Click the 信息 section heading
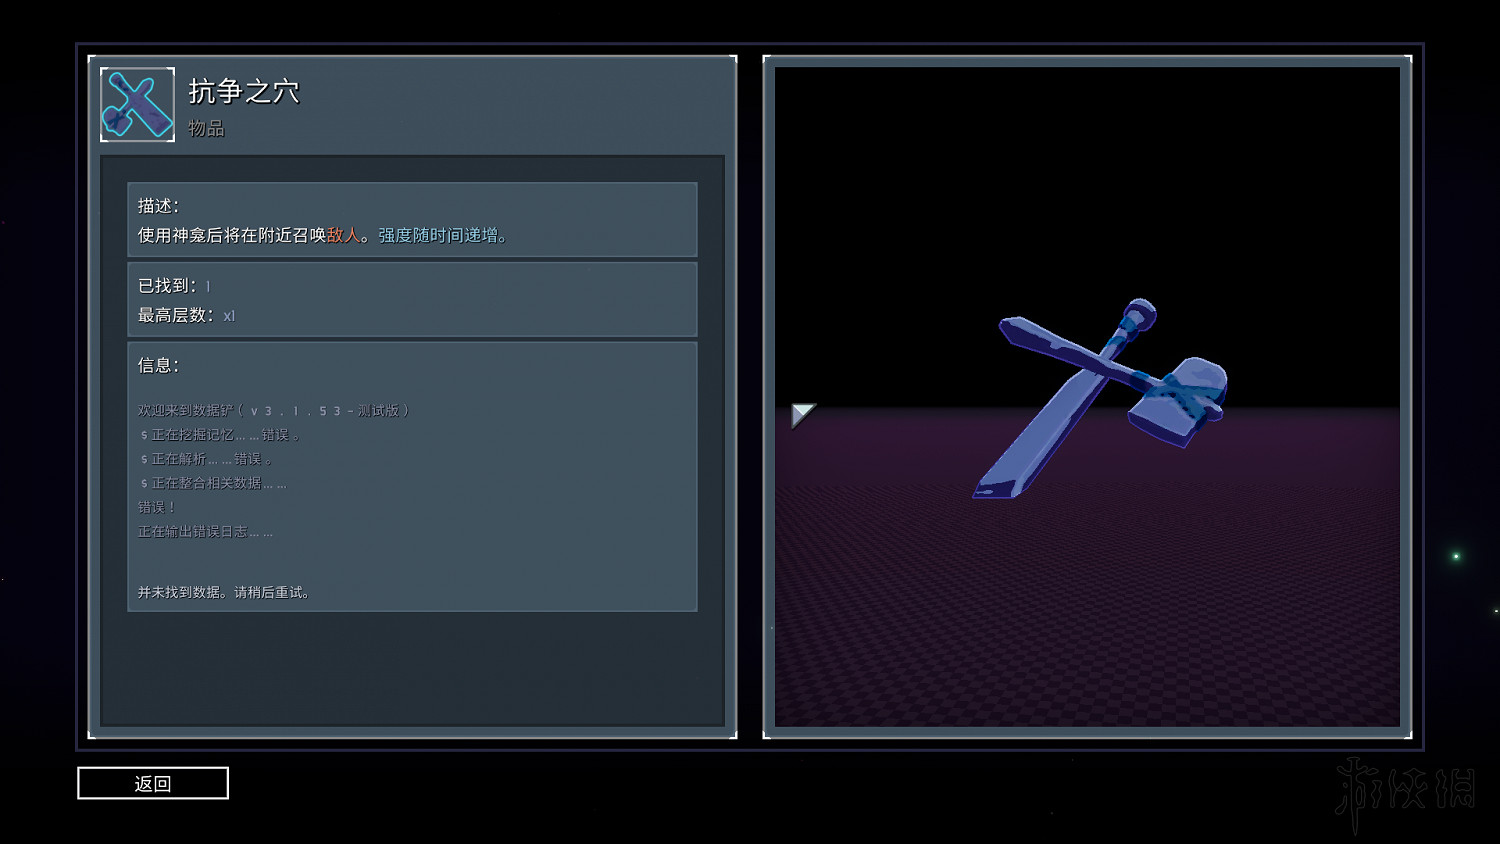The height and width of the screenshot is (844, 1500). pos(158,365)
